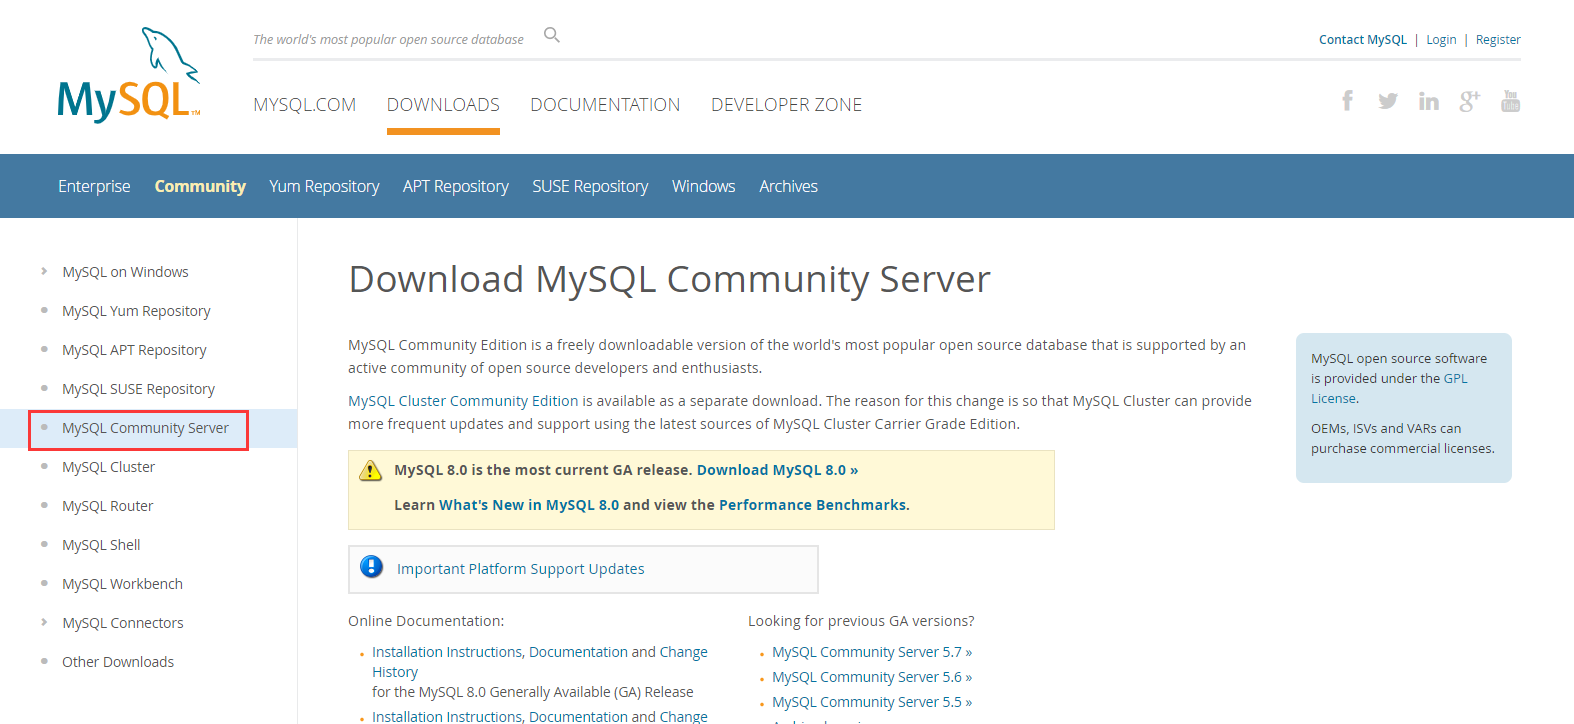Open GPL License link
Screen dimensions: 1574x724
[1389, 388]
